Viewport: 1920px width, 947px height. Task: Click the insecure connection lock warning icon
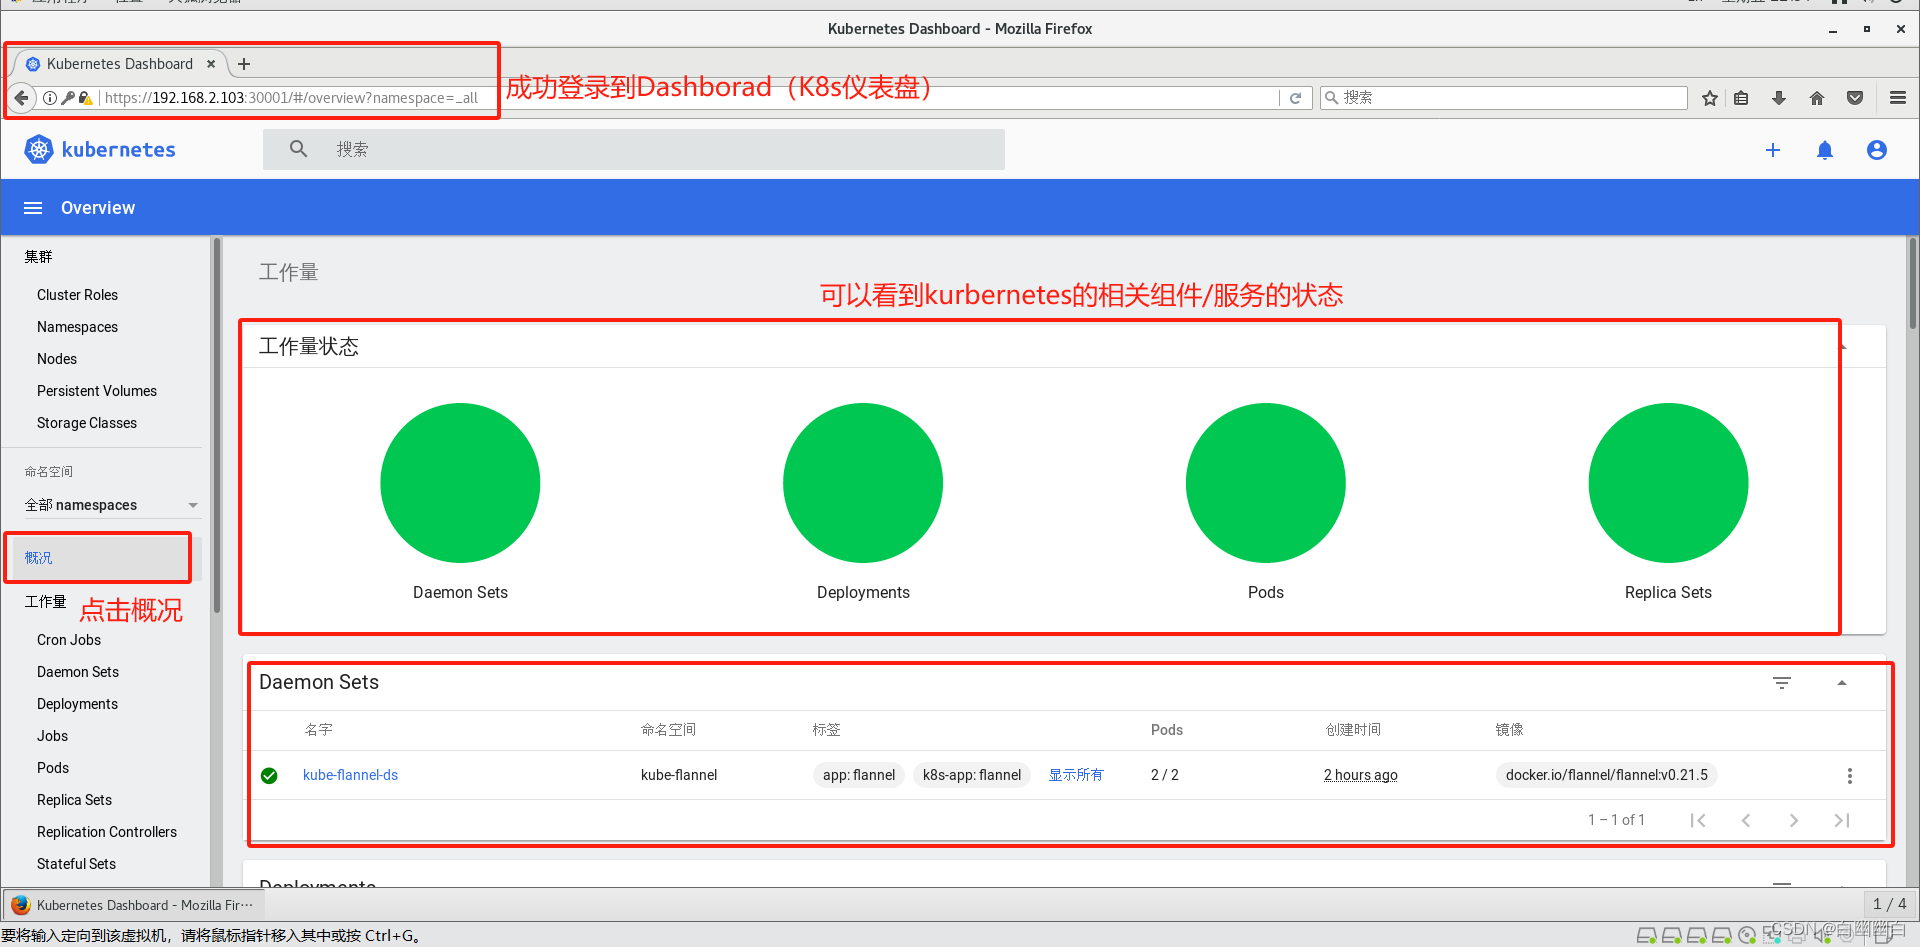tap(85, 98)
